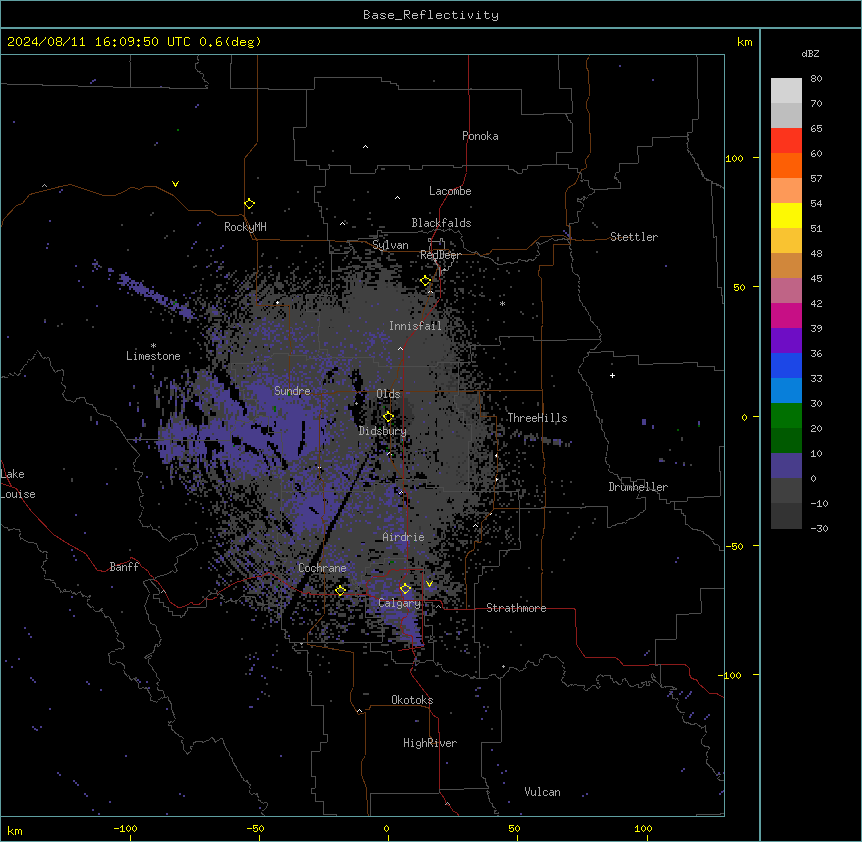Click the Drumheller label
This screenshot has height=842, width=862.
638,487
